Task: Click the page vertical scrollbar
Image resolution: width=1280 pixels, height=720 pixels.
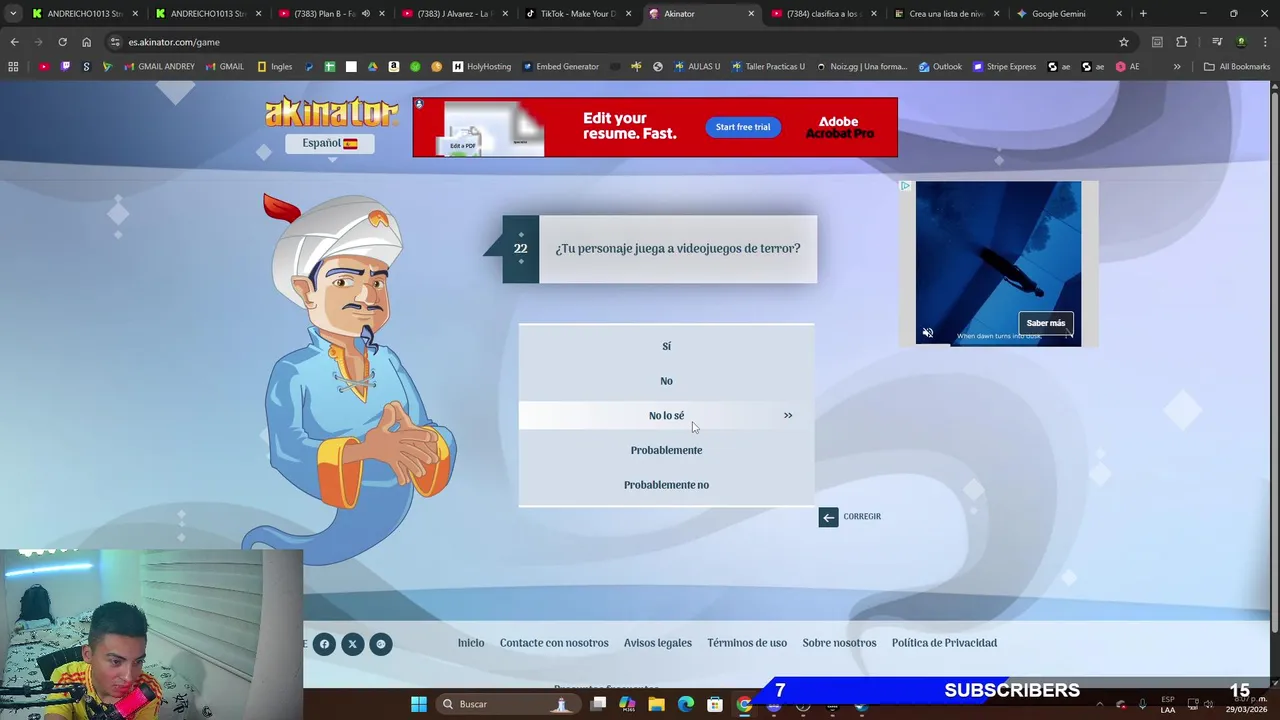Action: (1274, 360)
